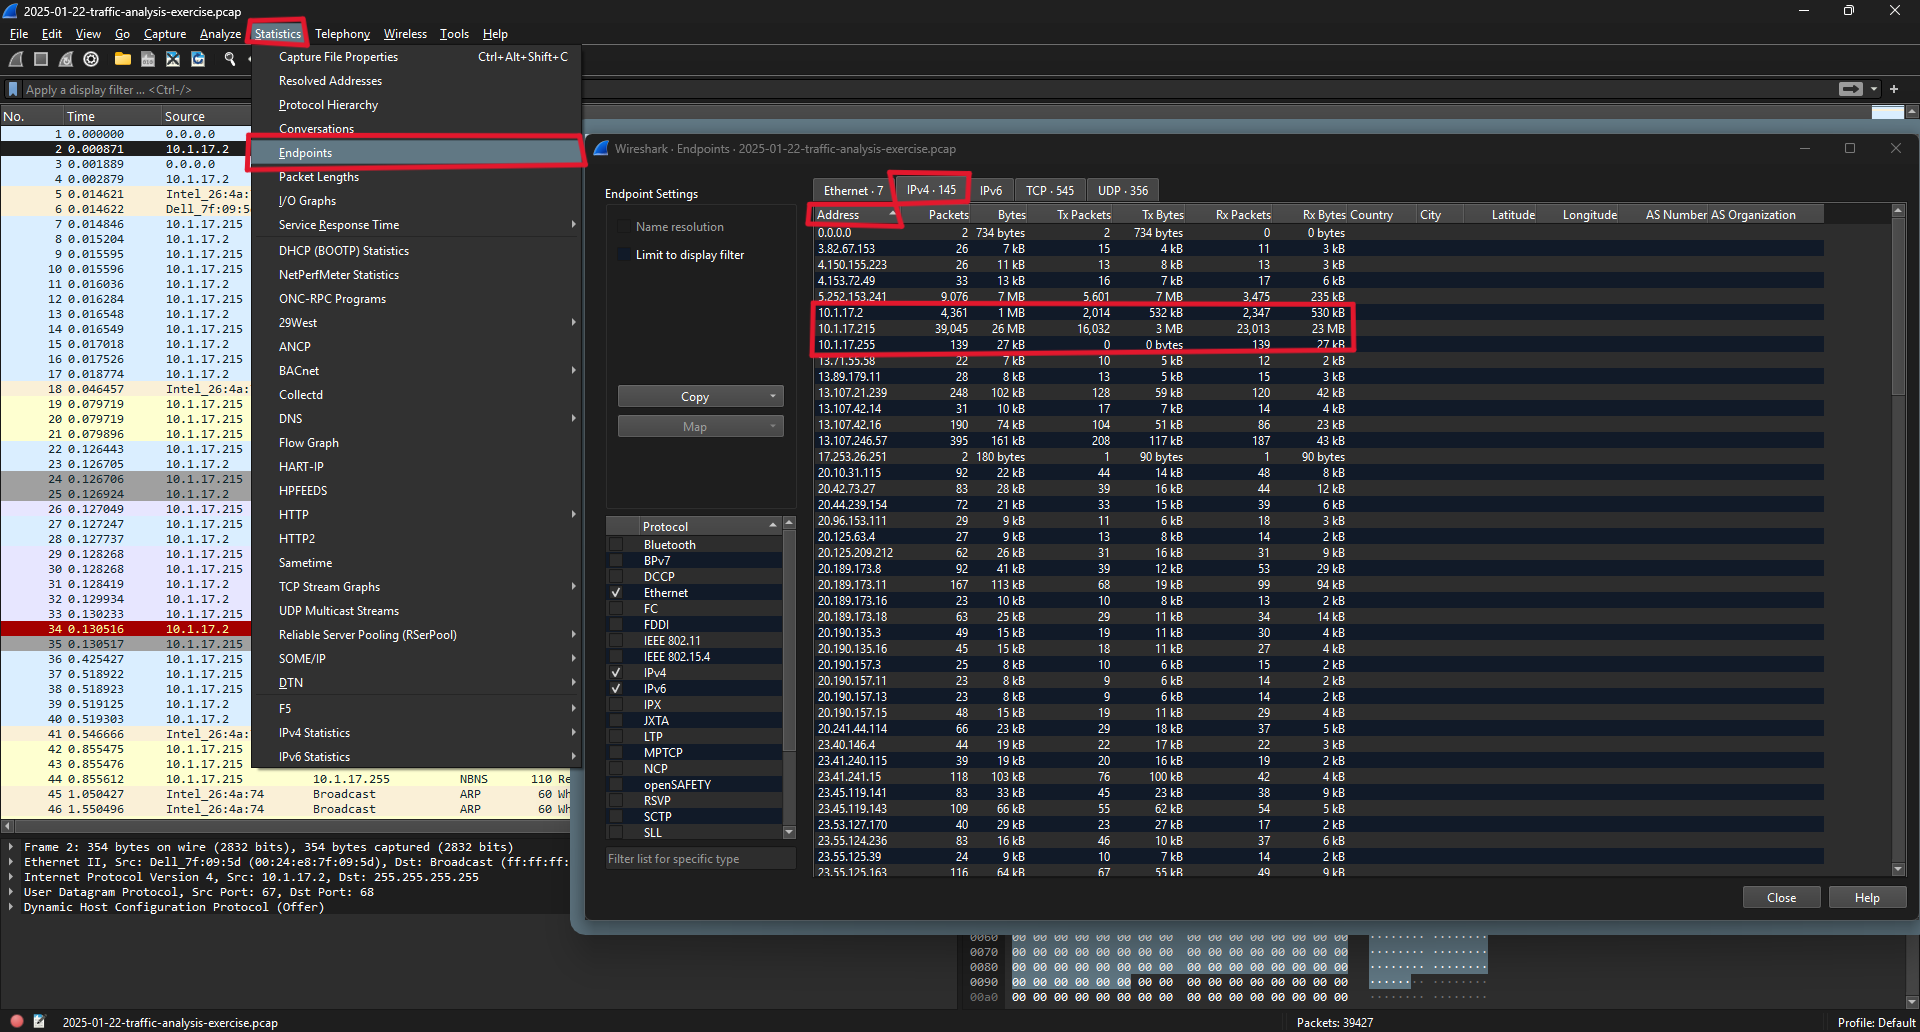The height and width of the screenshot is (1032, 1920).
Task: Uncheck the IPv6 protocol checkbox
Action: (616, 689)
